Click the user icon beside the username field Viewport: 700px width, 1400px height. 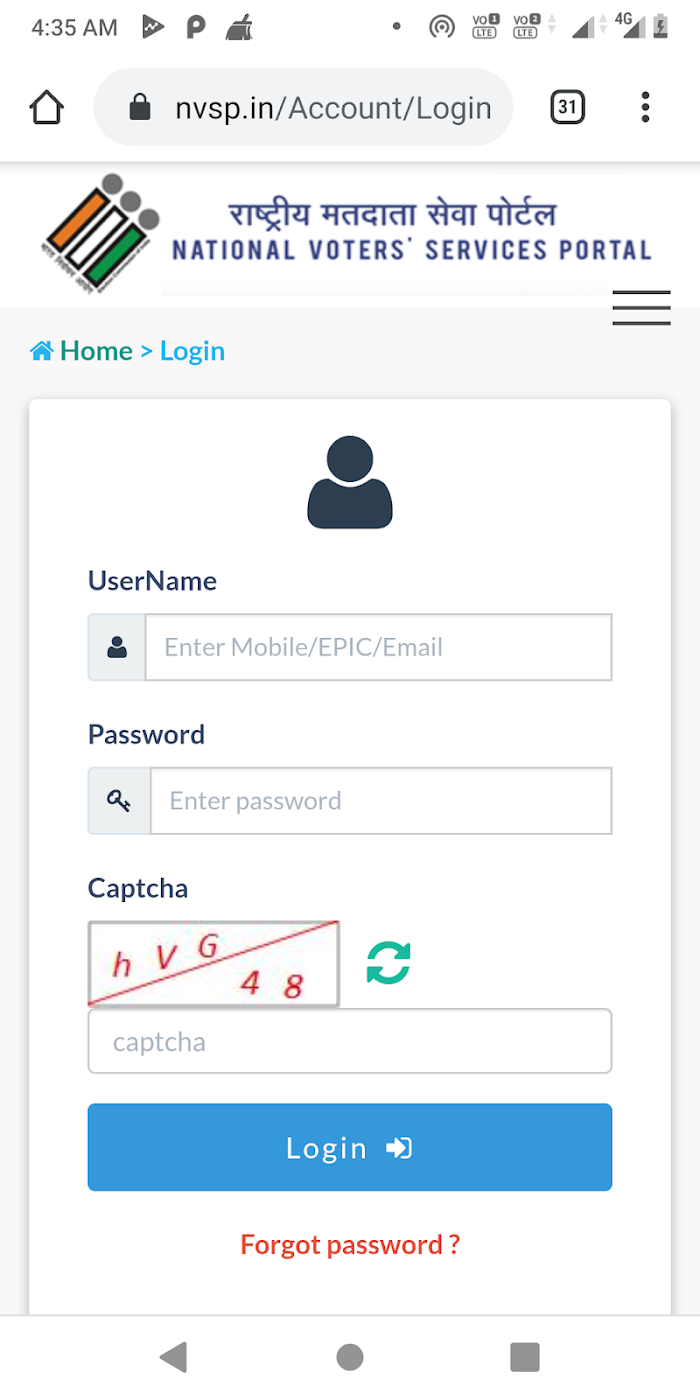tap(117, 647)
